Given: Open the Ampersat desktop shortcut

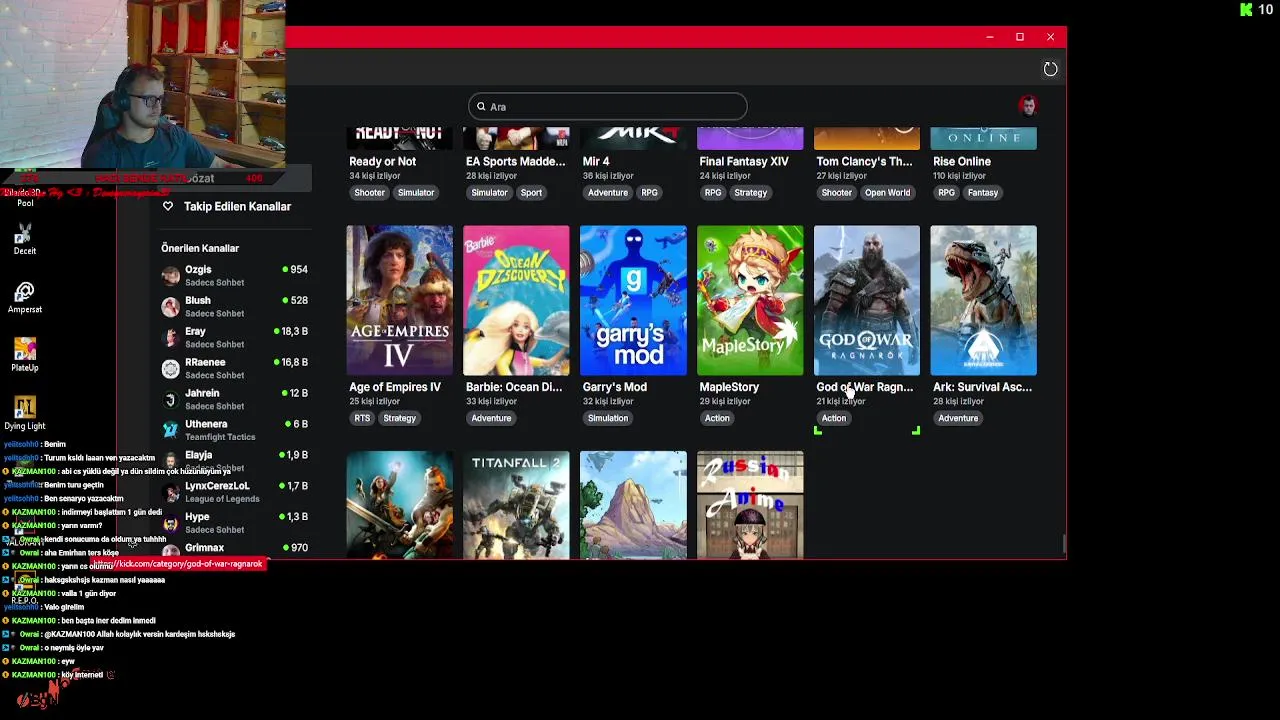Looking at the screenshot, I should click(x=25, y=298).
